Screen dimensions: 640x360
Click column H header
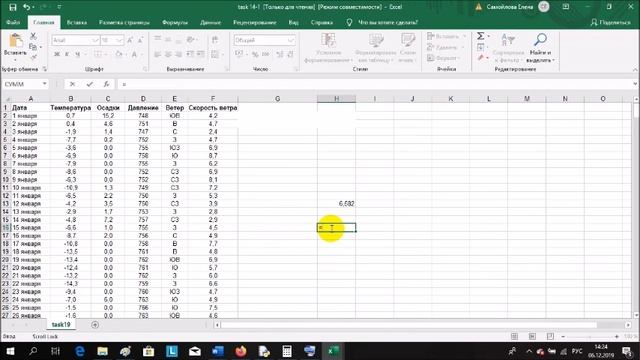click(x=336, y=99)
